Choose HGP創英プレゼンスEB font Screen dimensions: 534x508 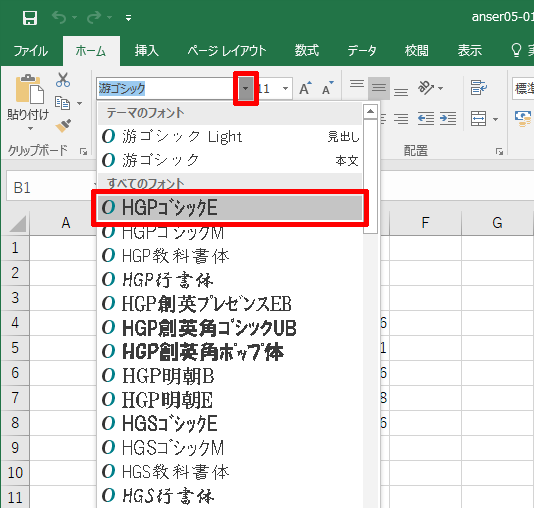coord(230,304)
